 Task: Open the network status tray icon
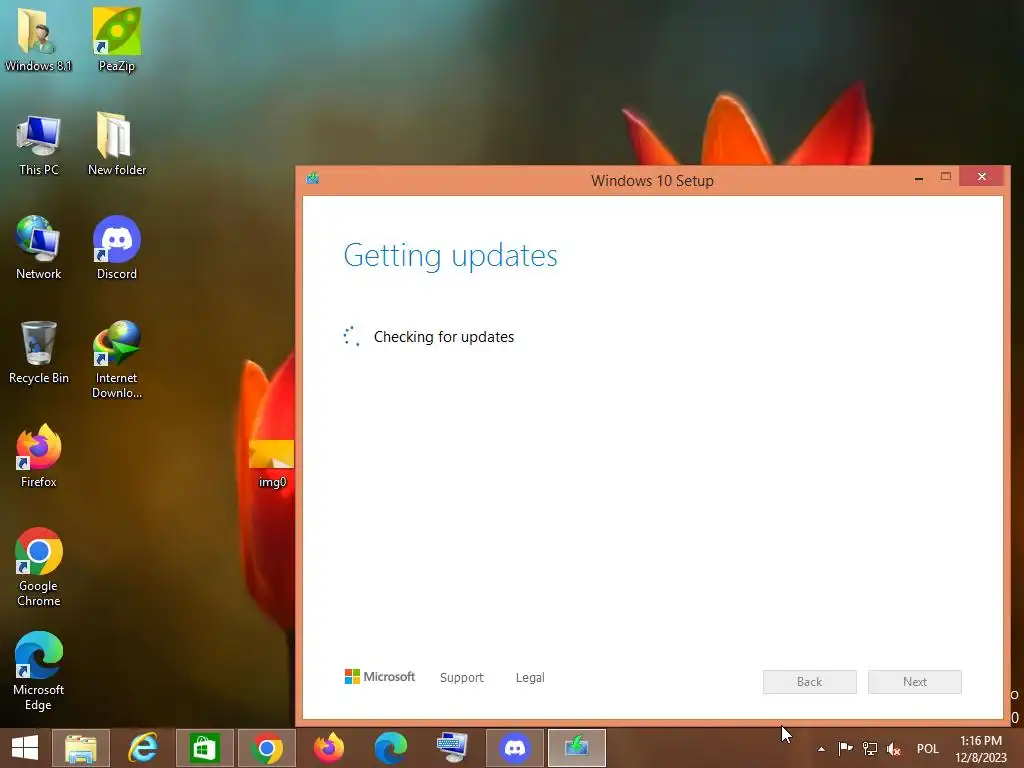pyautogui.click(x=870, y=748)
